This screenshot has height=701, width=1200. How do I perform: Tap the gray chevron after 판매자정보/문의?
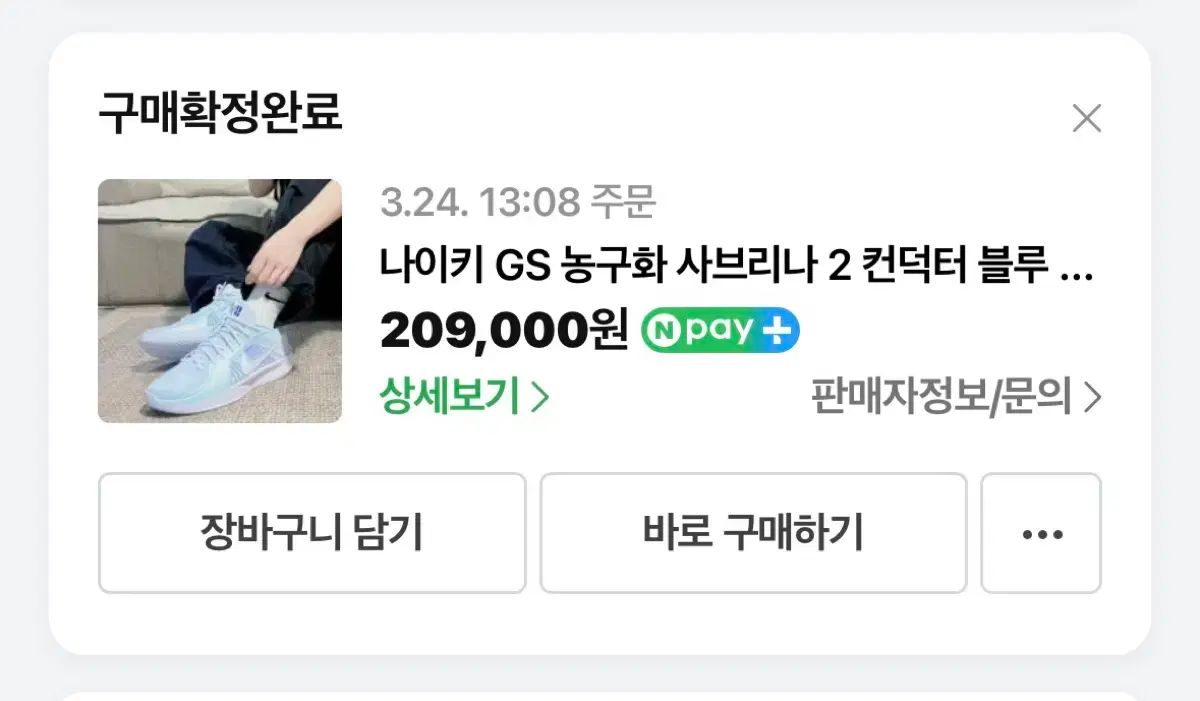point(1092,398)
